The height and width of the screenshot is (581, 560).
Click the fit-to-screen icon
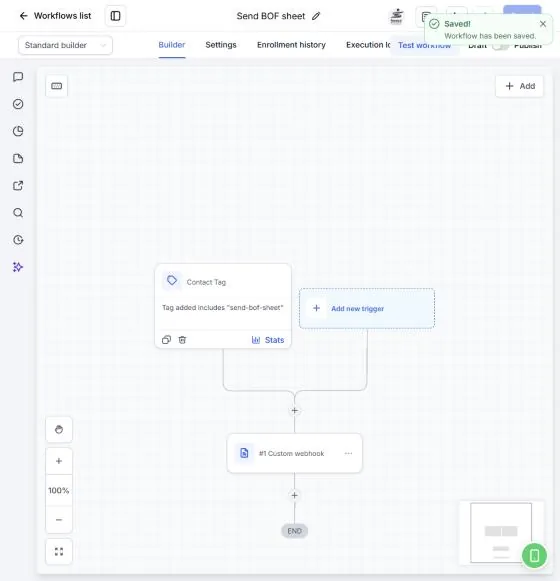click(59, 552)
